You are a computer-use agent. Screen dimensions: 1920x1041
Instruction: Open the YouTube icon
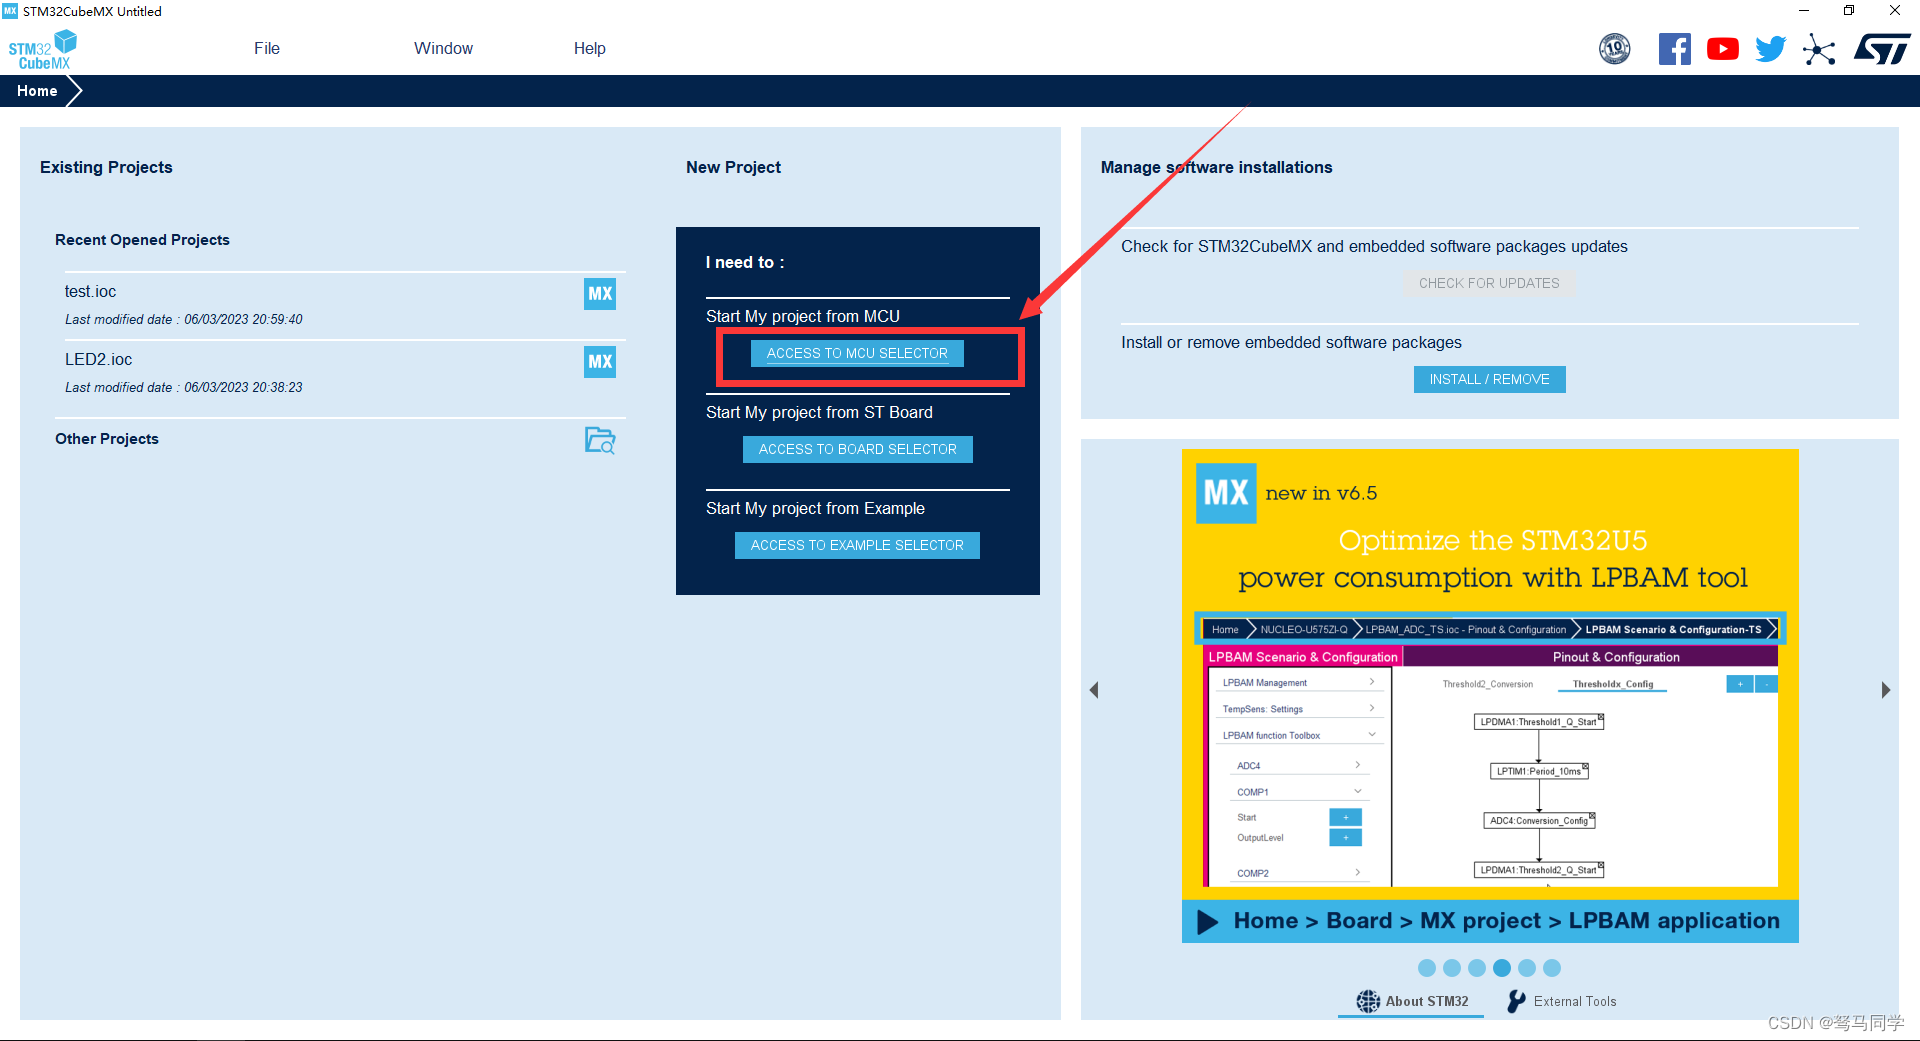pyautogui.click(x=1723, y=49)
